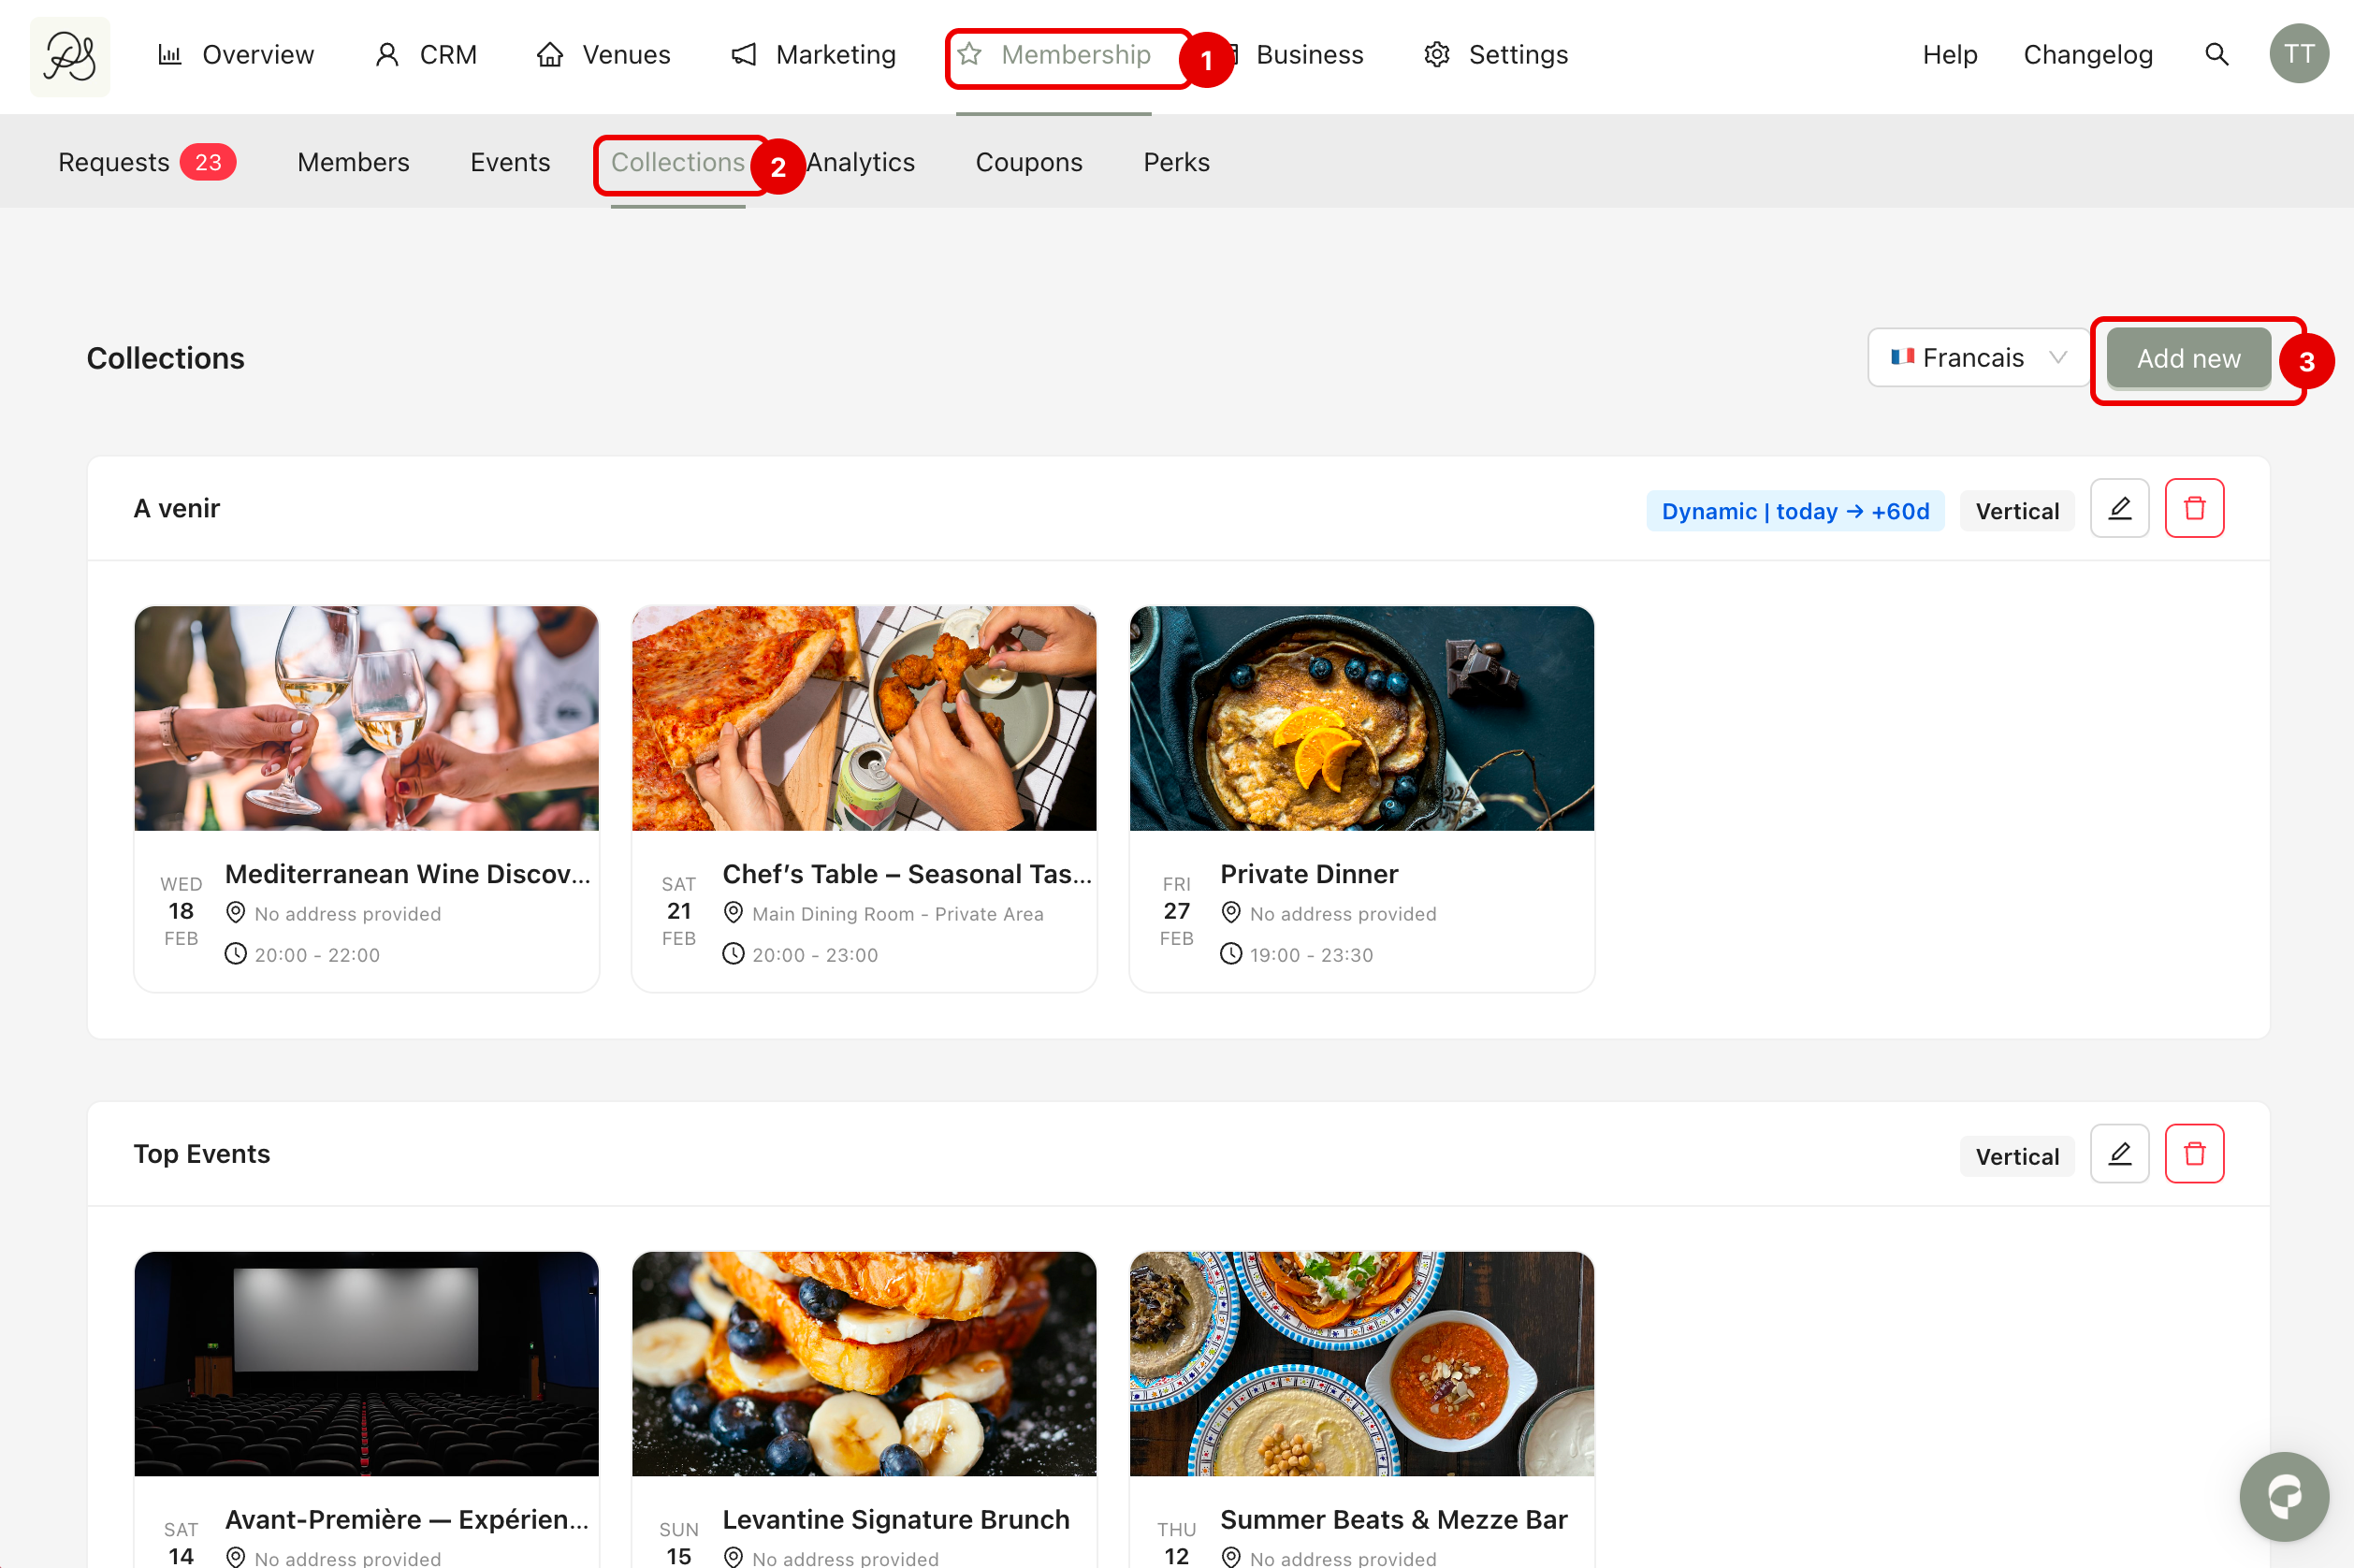Open the search magnifier icon

click(x=2216, y=55)
